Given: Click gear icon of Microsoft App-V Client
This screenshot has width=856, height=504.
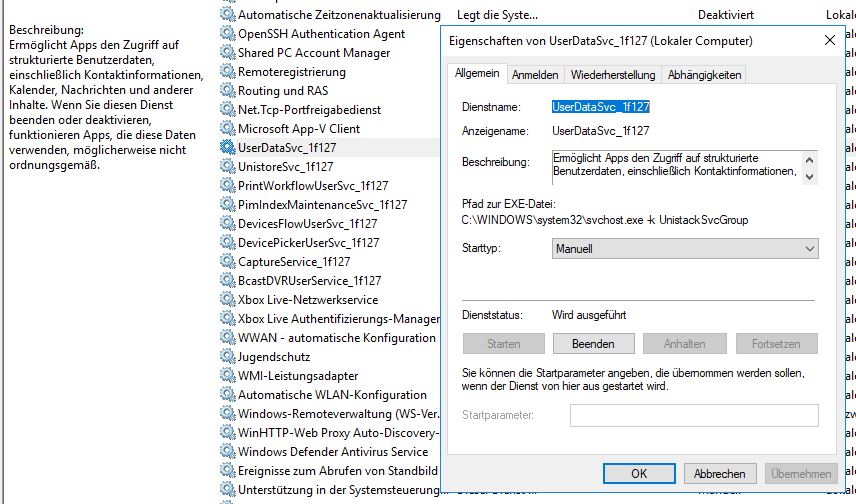Looking at the screenshot, I should [227, 129].
